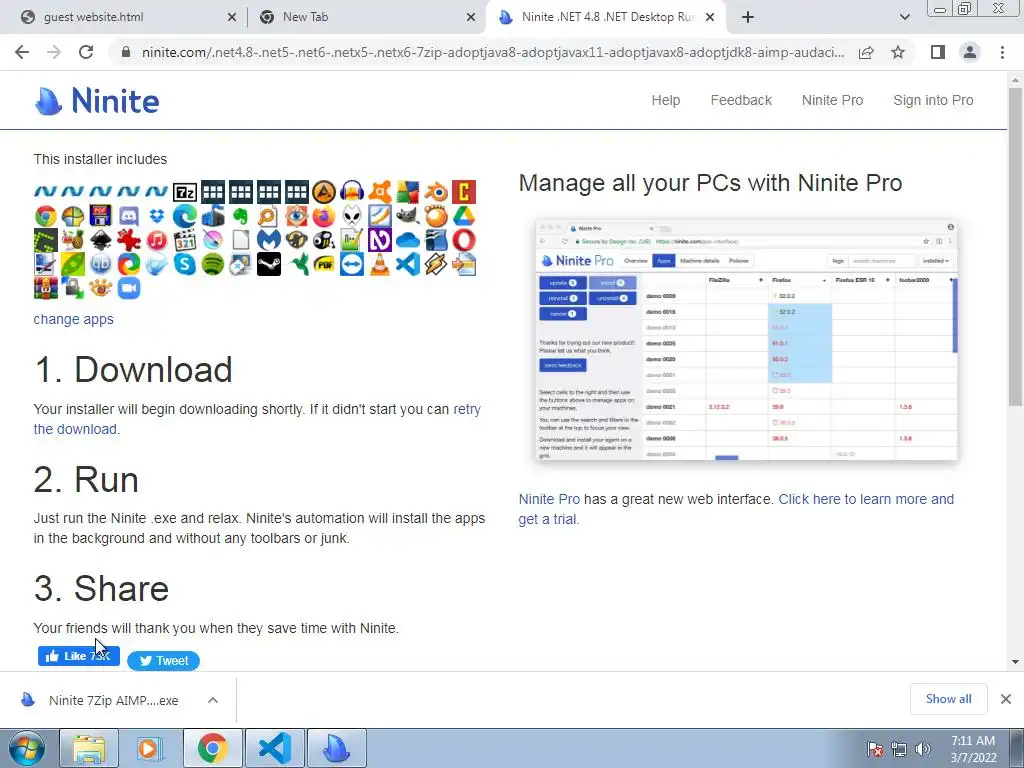Open the tab search dropdown arrow
Image resolution: width=1024 pixels, height=768 pixels.
904,17
